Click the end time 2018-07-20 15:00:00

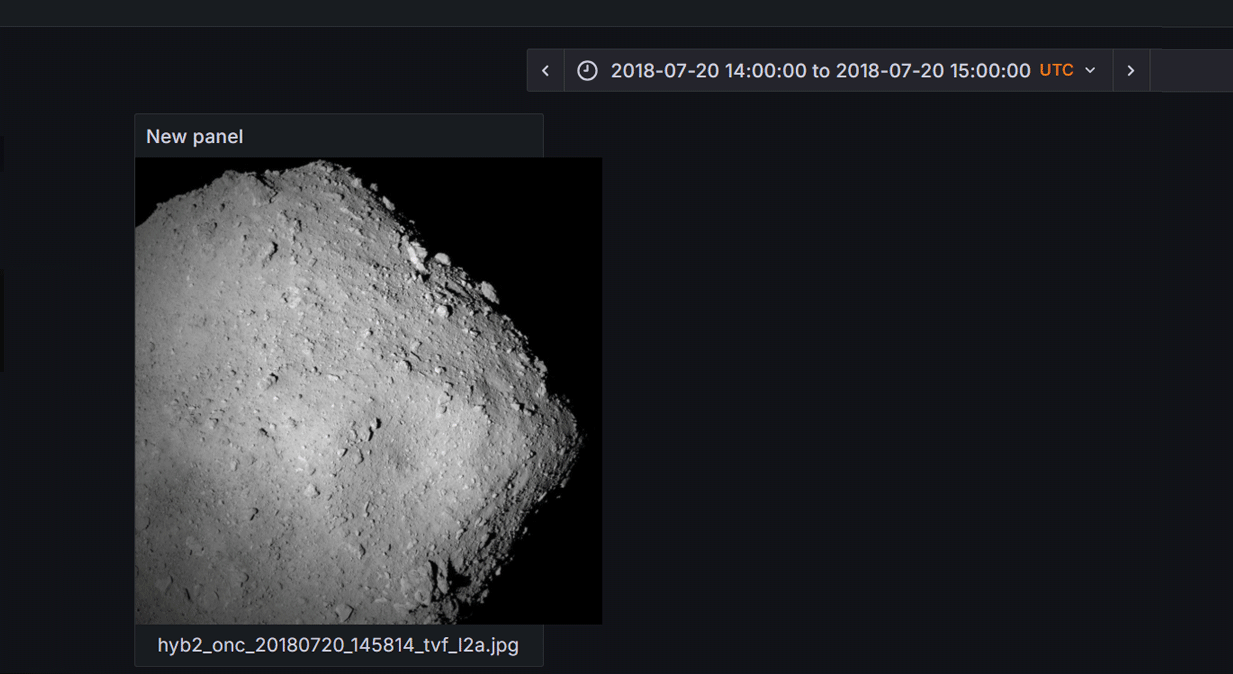(933, 71)
